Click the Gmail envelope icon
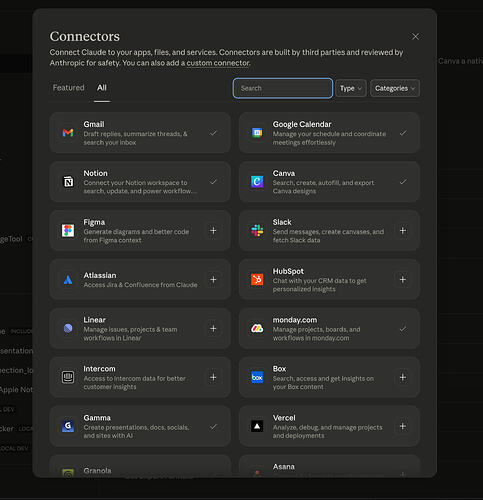Viewport: 483px width, 500px height. point(68,133)
